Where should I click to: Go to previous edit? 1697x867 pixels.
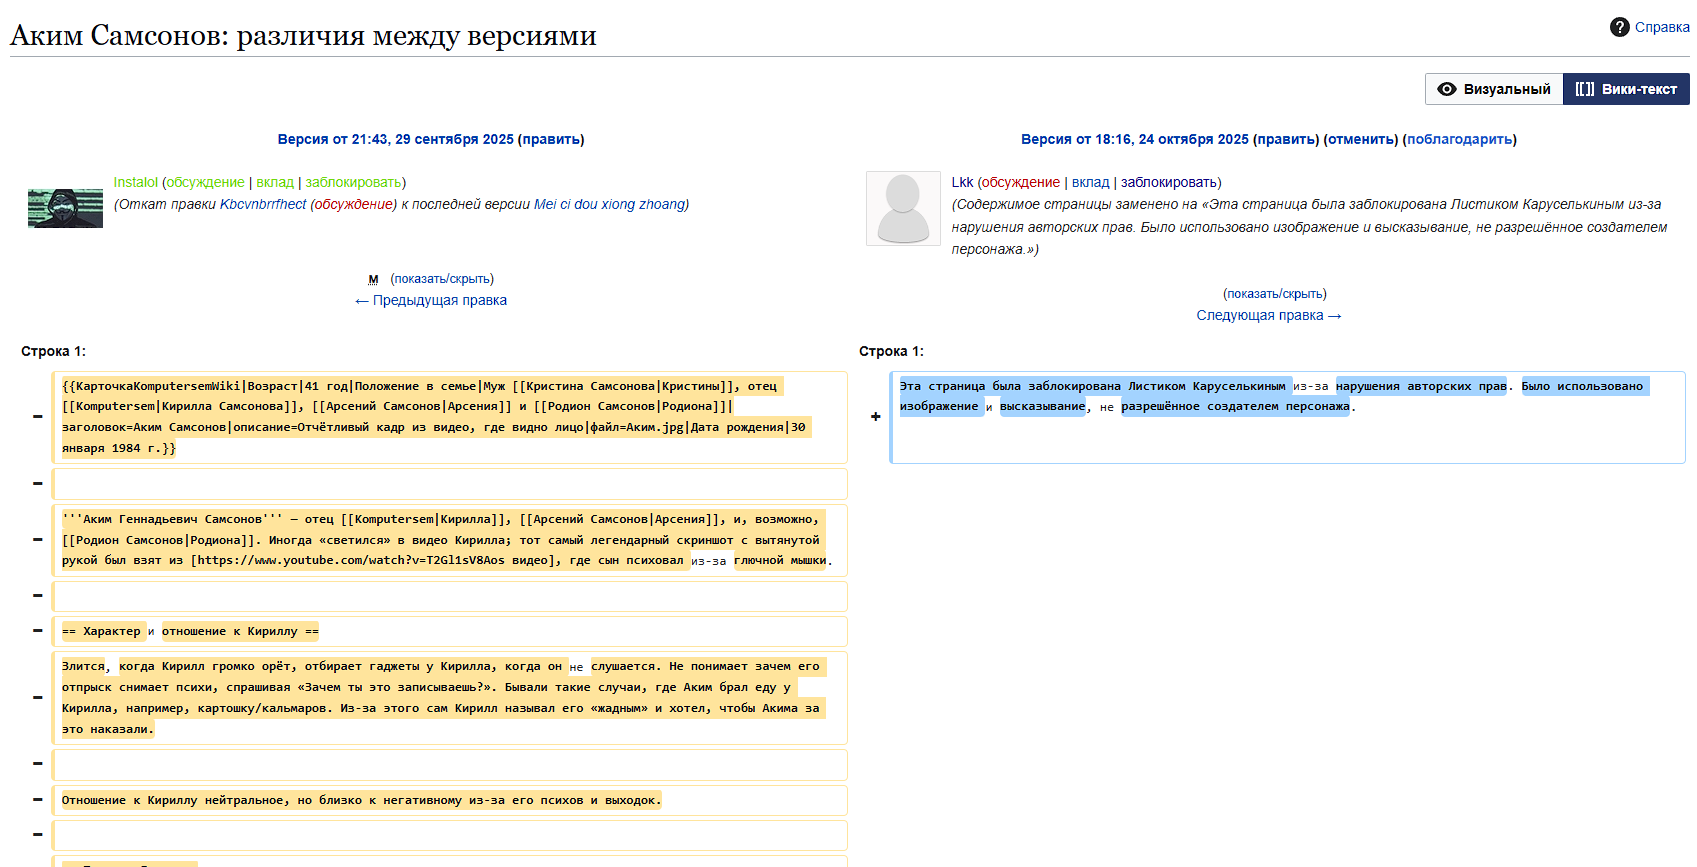(x=431, y=300)
